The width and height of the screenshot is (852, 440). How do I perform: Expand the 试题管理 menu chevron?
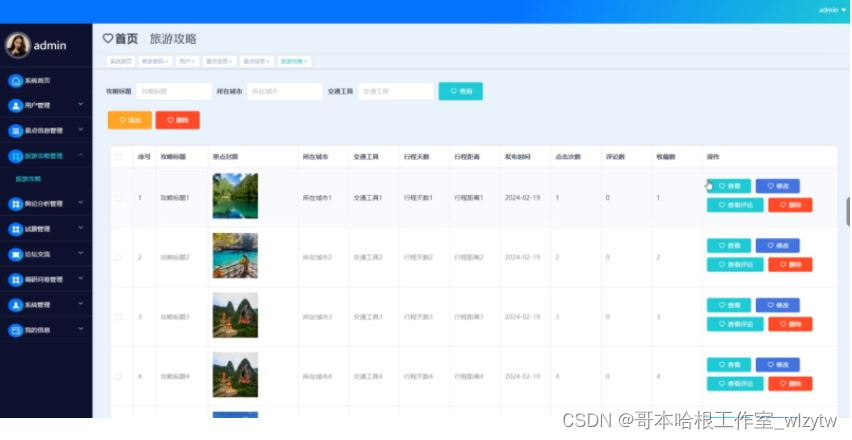81,228
